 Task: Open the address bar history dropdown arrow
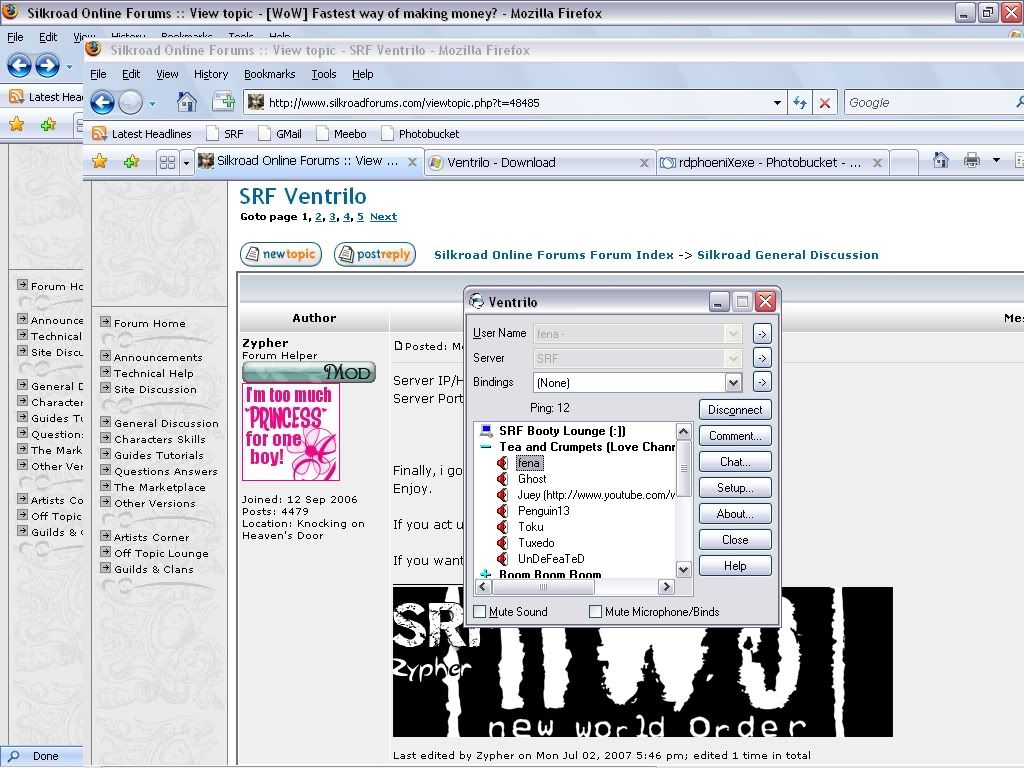pos(777,103)
